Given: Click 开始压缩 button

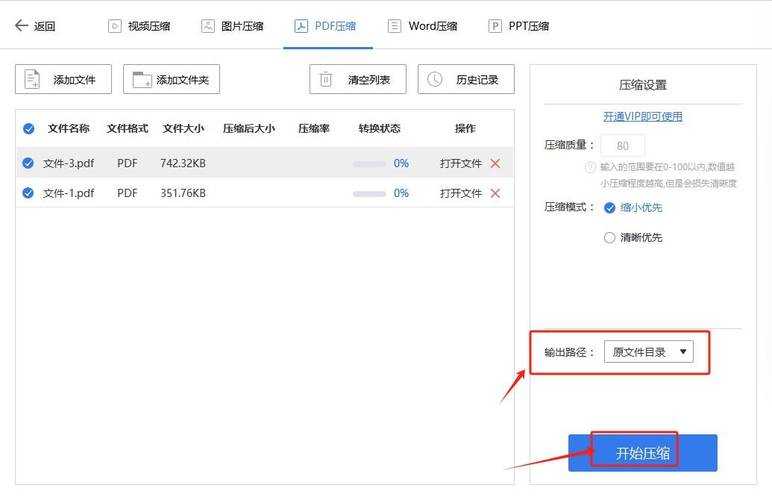Looking at the screenshot, I should tap(643, 453).
